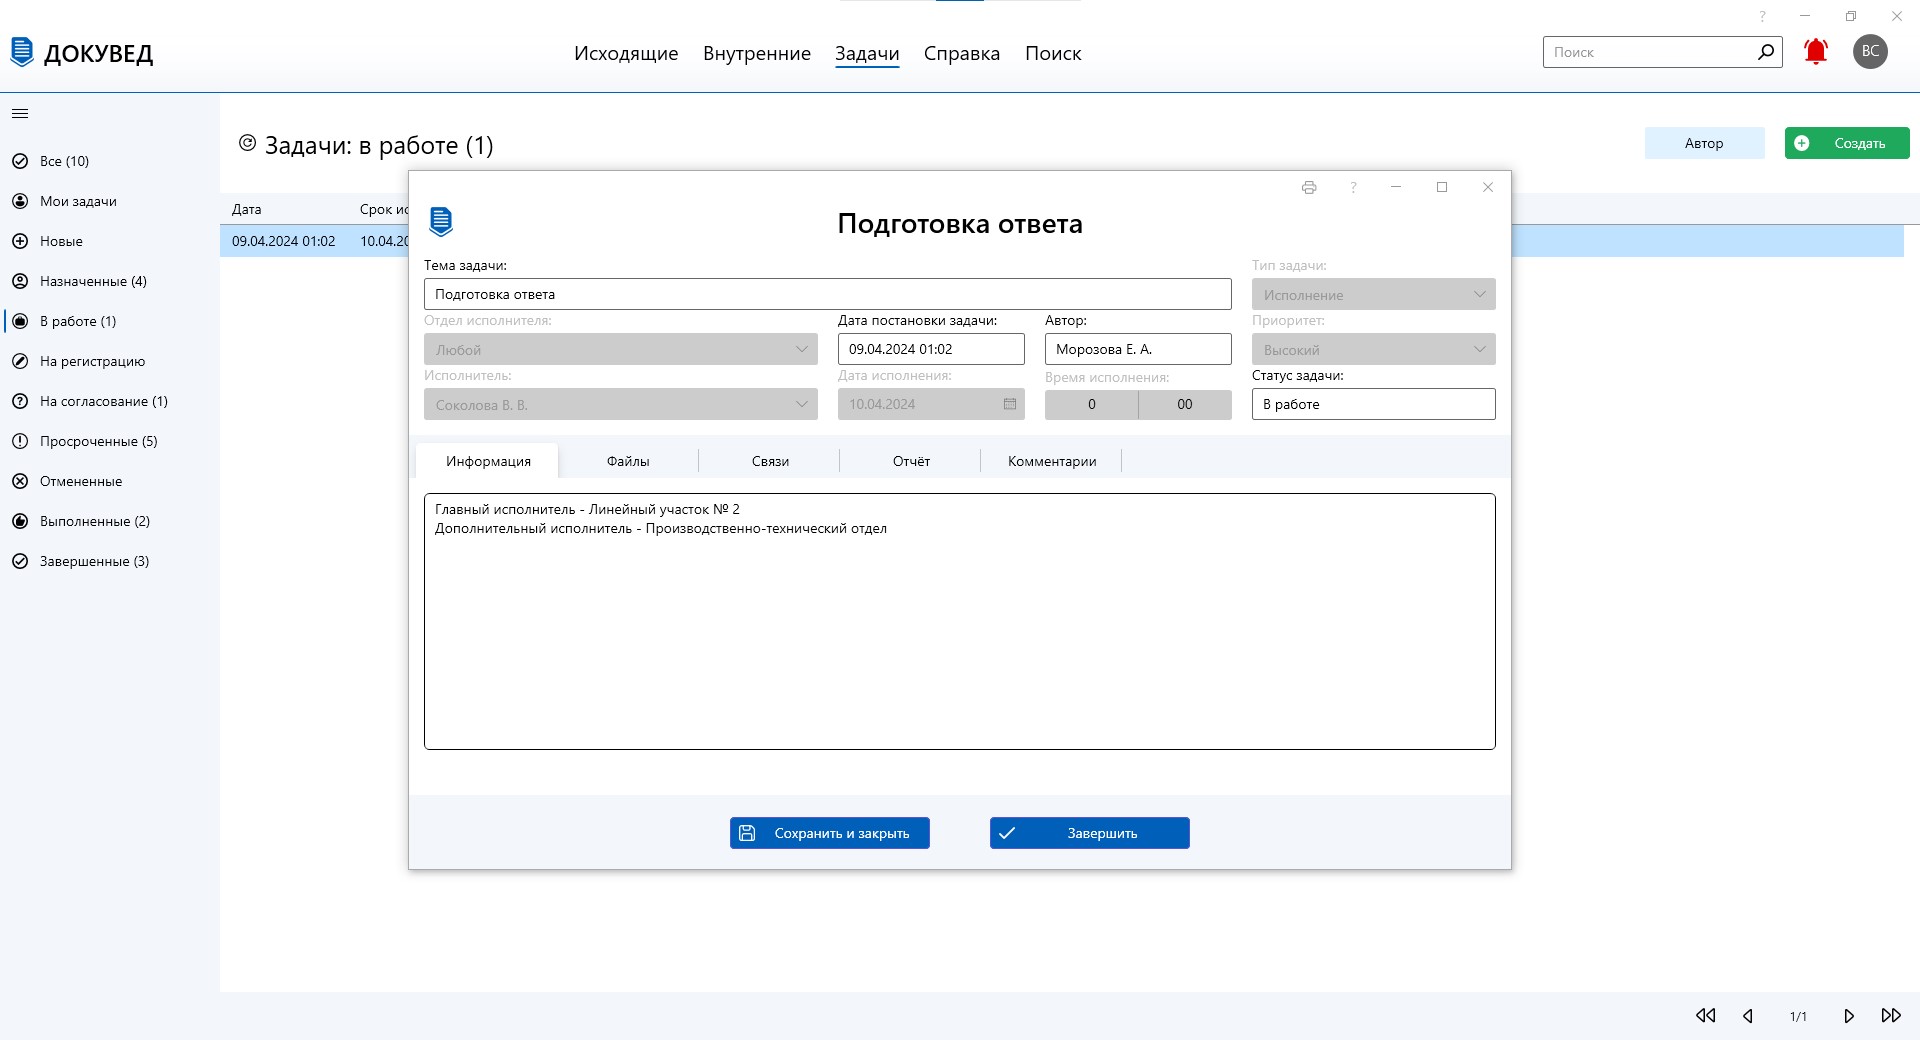The width and height of the screenshot is (1920, 1040).
Task: Select В работе (1) filter
Action: click(78, 321)
